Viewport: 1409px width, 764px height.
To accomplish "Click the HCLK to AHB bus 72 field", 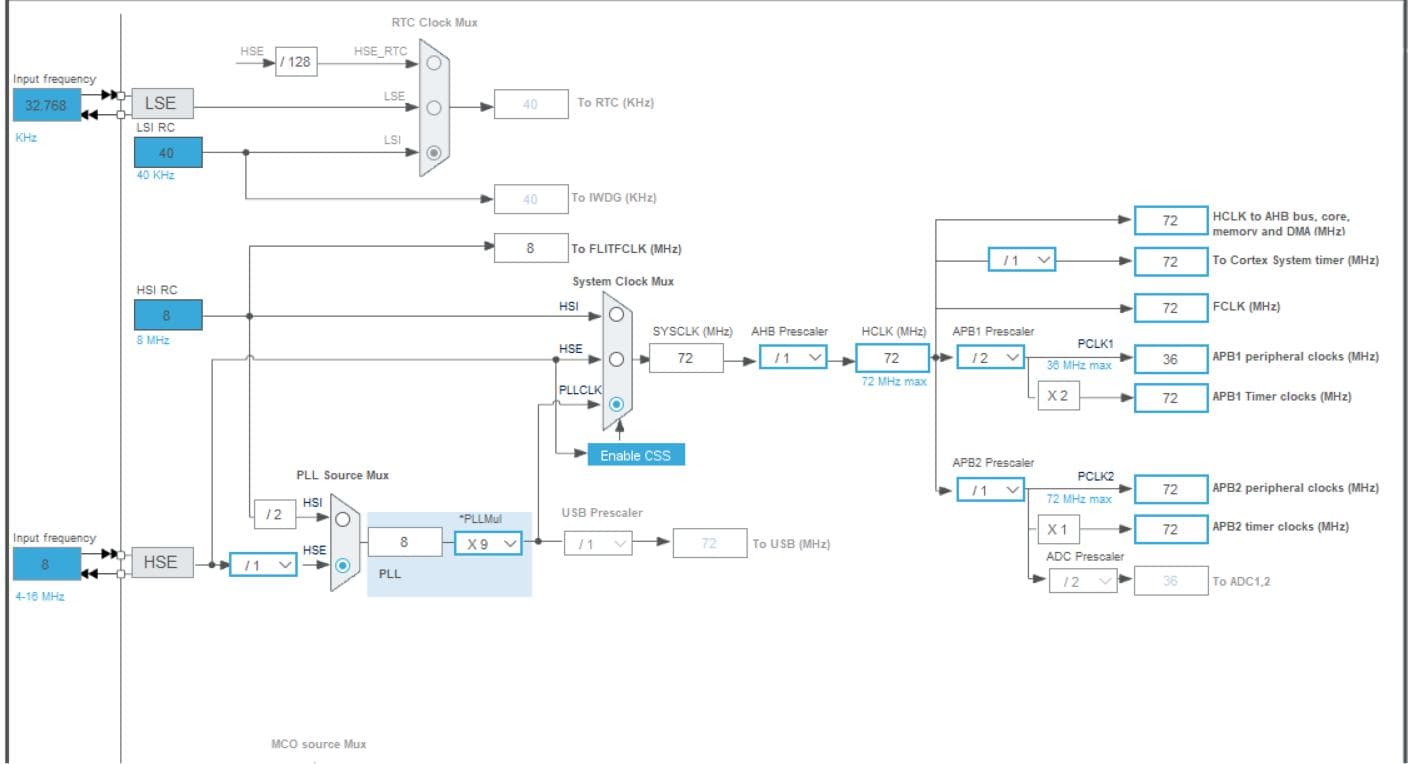I will tap(1171, 221).
